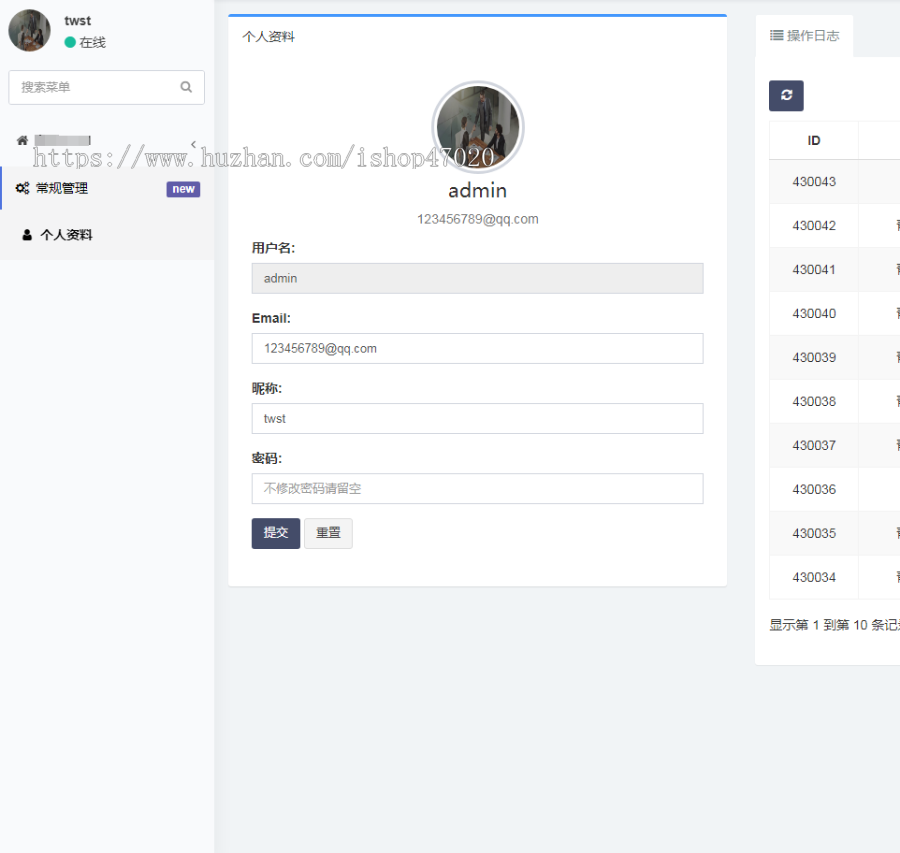Click the 在线 status label
Image resolution: width=900 pixels, height=853 pixels.
point(92,42)
